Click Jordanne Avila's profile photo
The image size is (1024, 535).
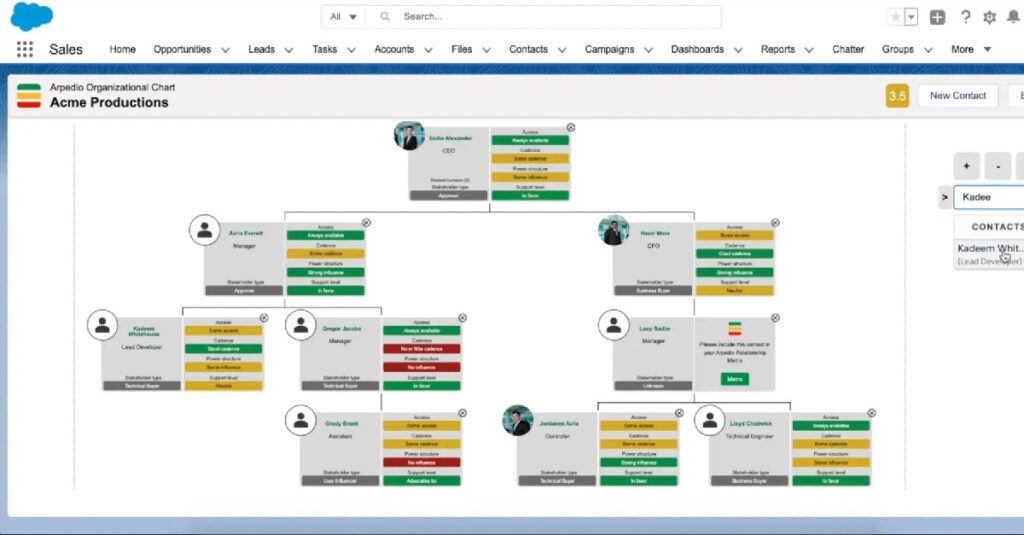tap(518, 420)
